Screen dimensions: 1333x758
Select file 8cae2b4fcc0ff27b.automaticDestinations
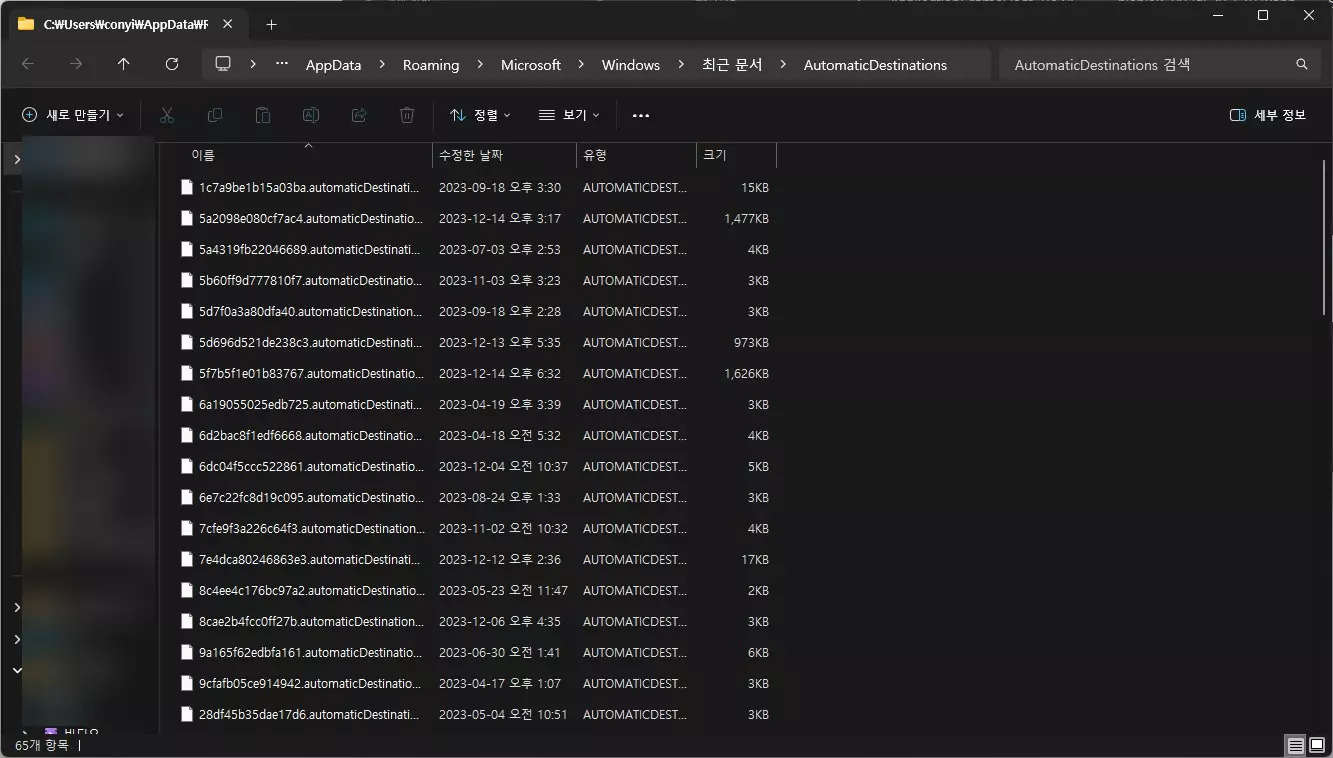tap(311, 621)
